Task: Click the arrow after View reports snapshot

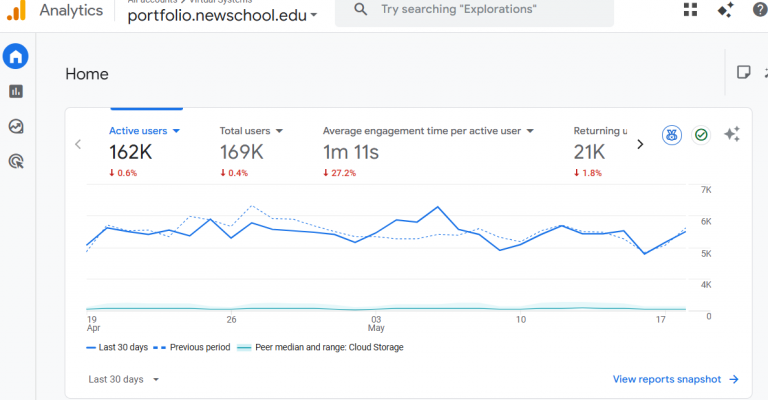Action: point(734,379)
